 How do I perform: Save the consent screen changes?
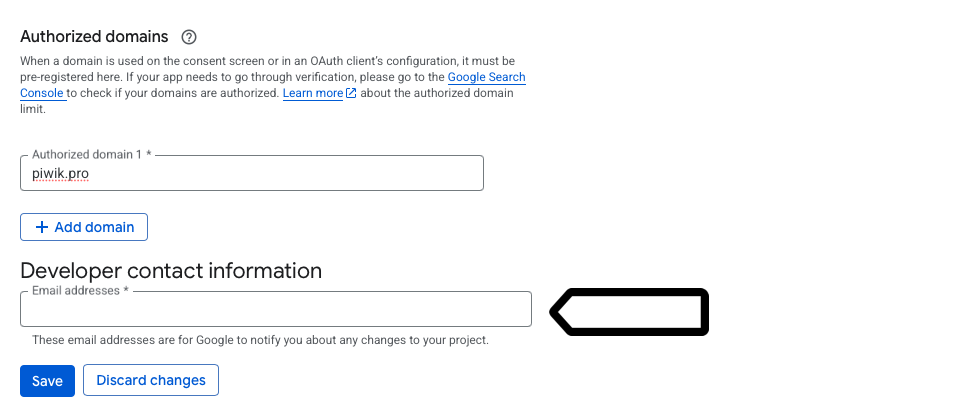tap(47, 381)
